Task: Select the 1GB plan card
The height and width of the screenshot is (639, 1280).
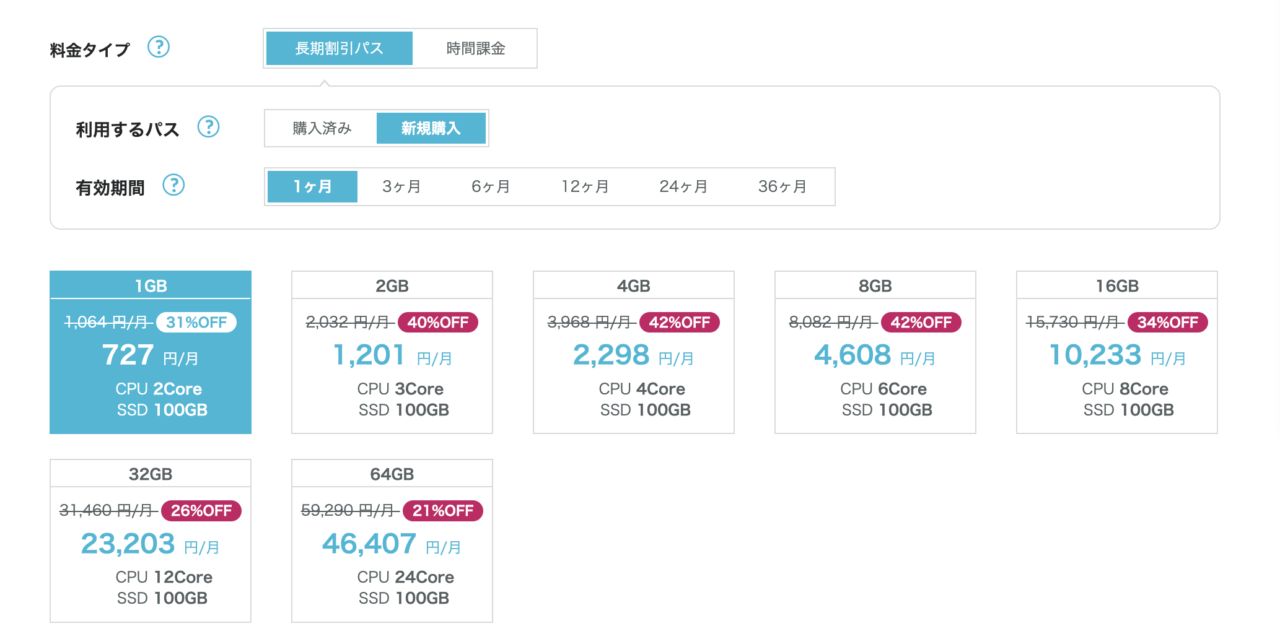Action: point(150,352)
